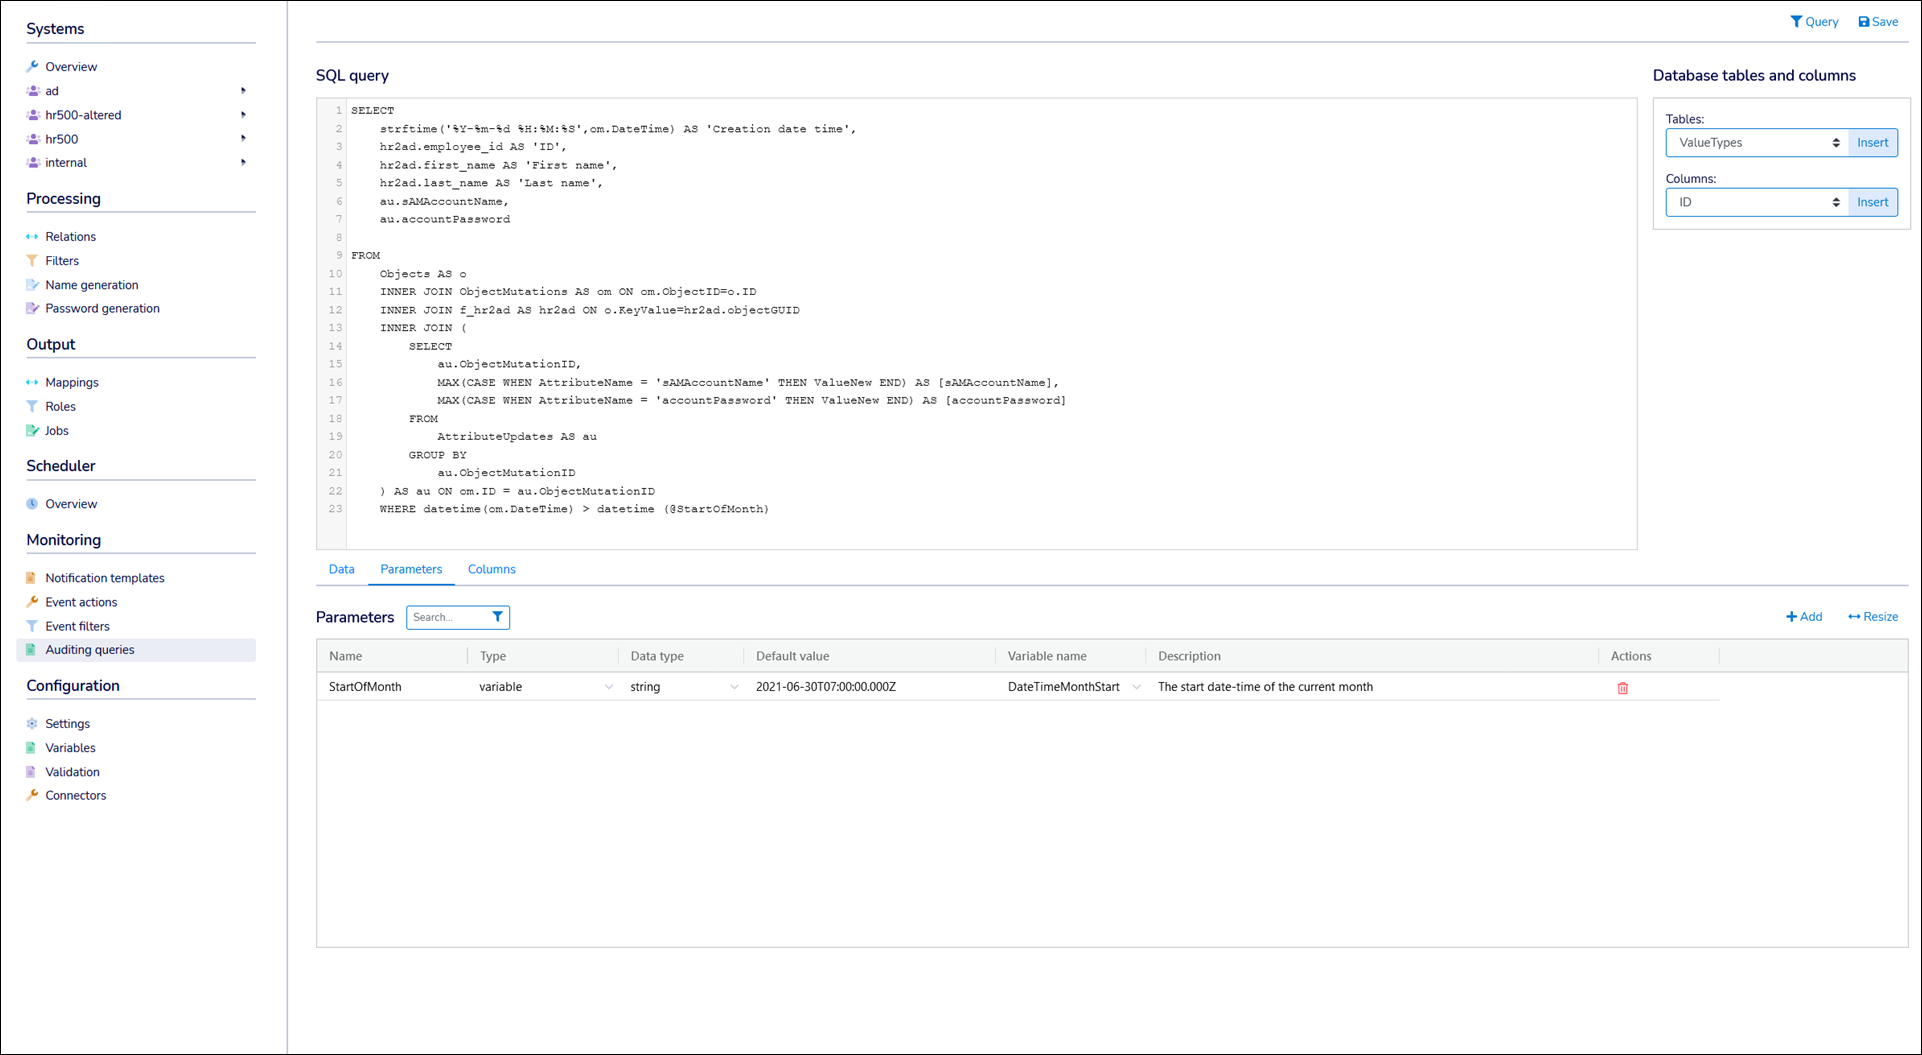Expand the hr500-altered system

point(243,115)
